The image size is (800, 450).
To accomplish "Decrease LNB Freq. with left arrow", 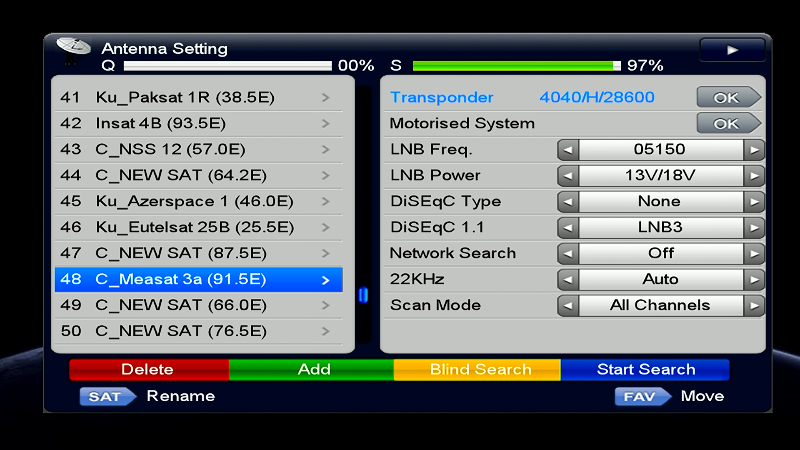I will click(x=568, y=150).
